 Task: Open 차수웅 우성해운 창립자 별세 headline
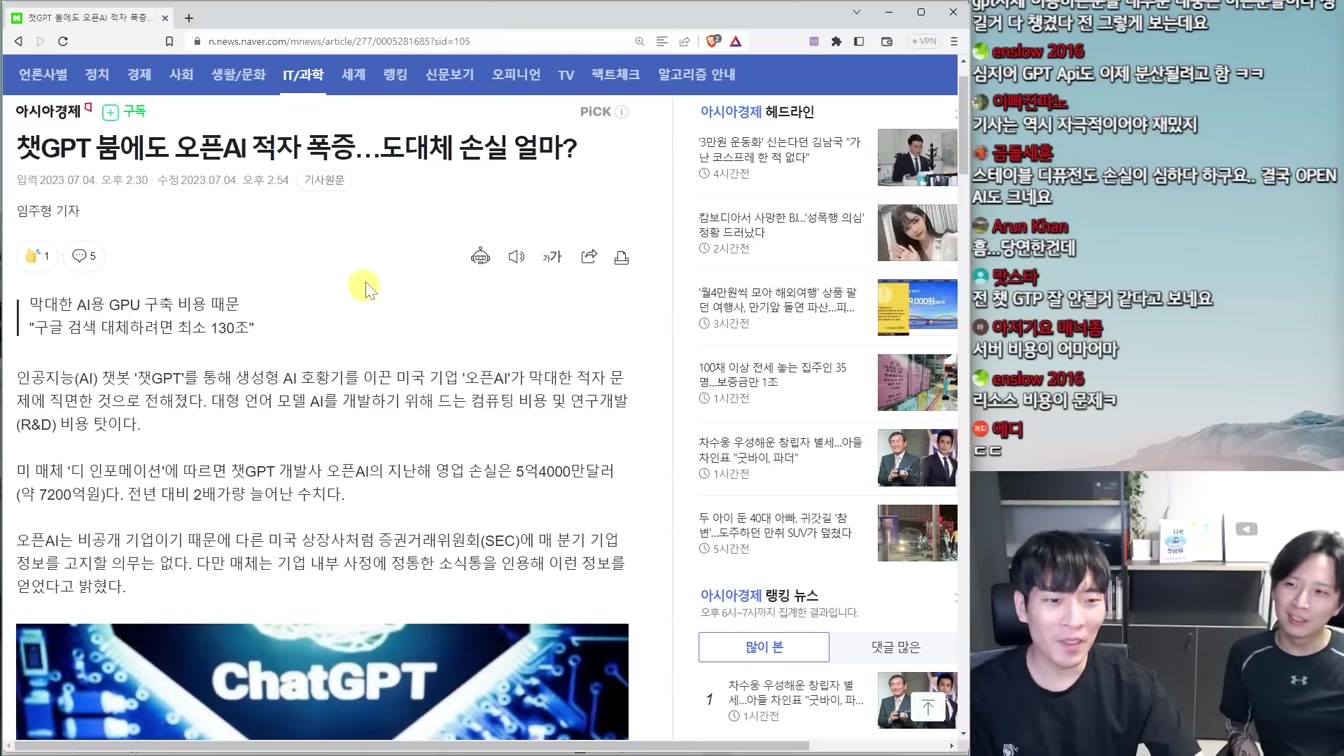(x=780, y=450)
